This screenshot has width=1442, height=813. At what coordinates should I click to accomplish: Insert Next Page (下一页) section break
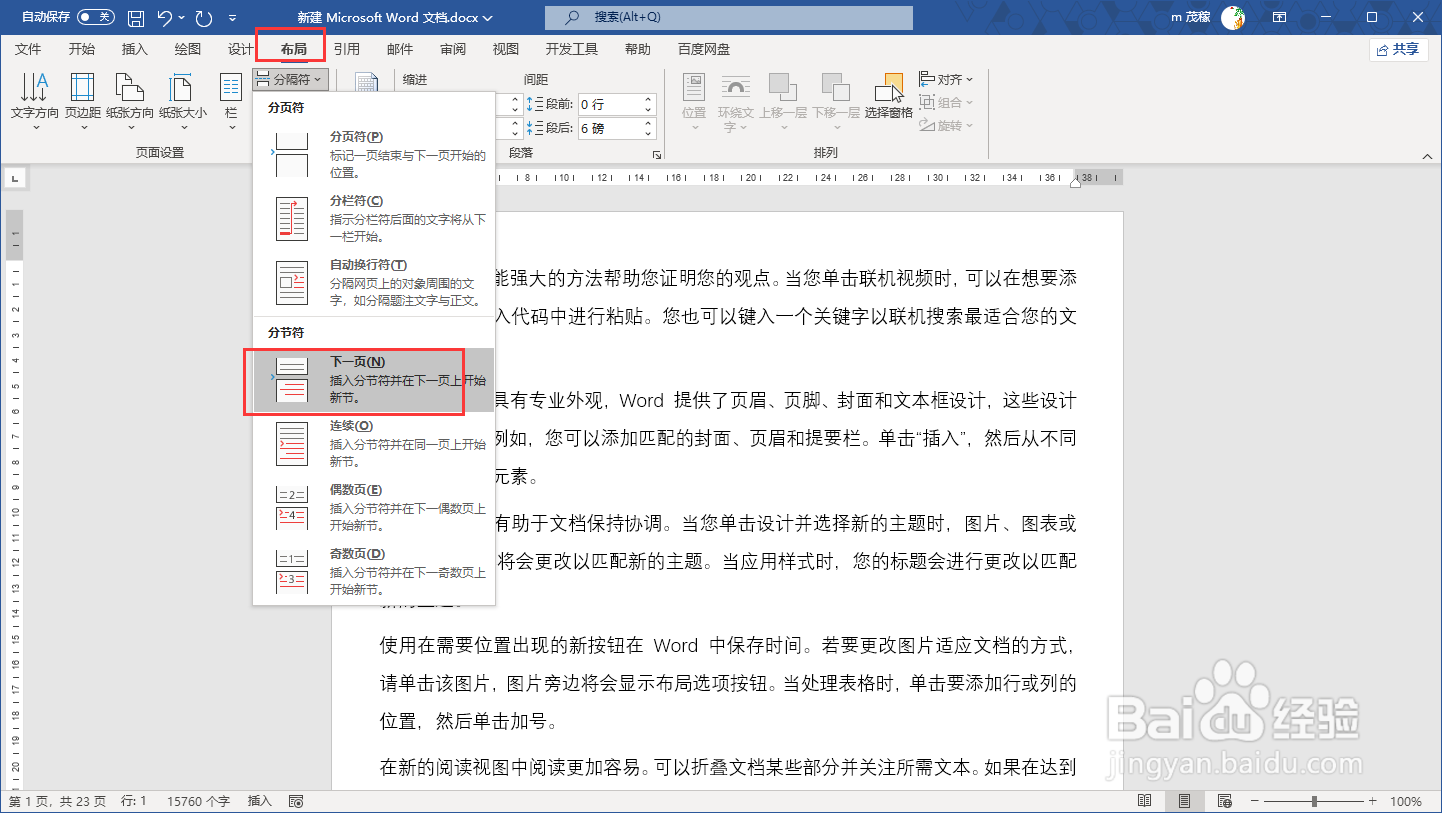374,380
